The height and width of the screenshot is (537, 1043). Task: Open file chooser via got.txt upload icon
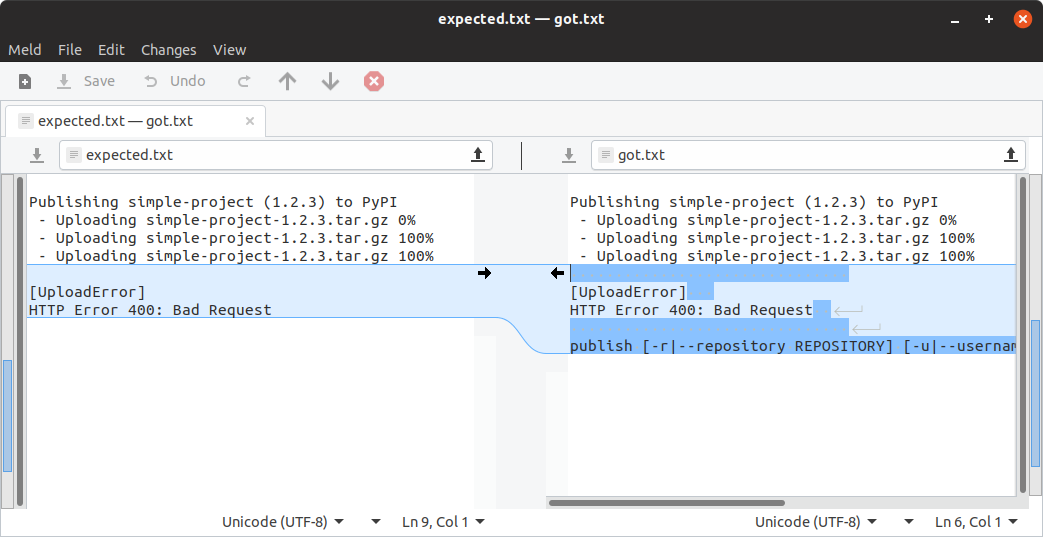coord(1011,155)
